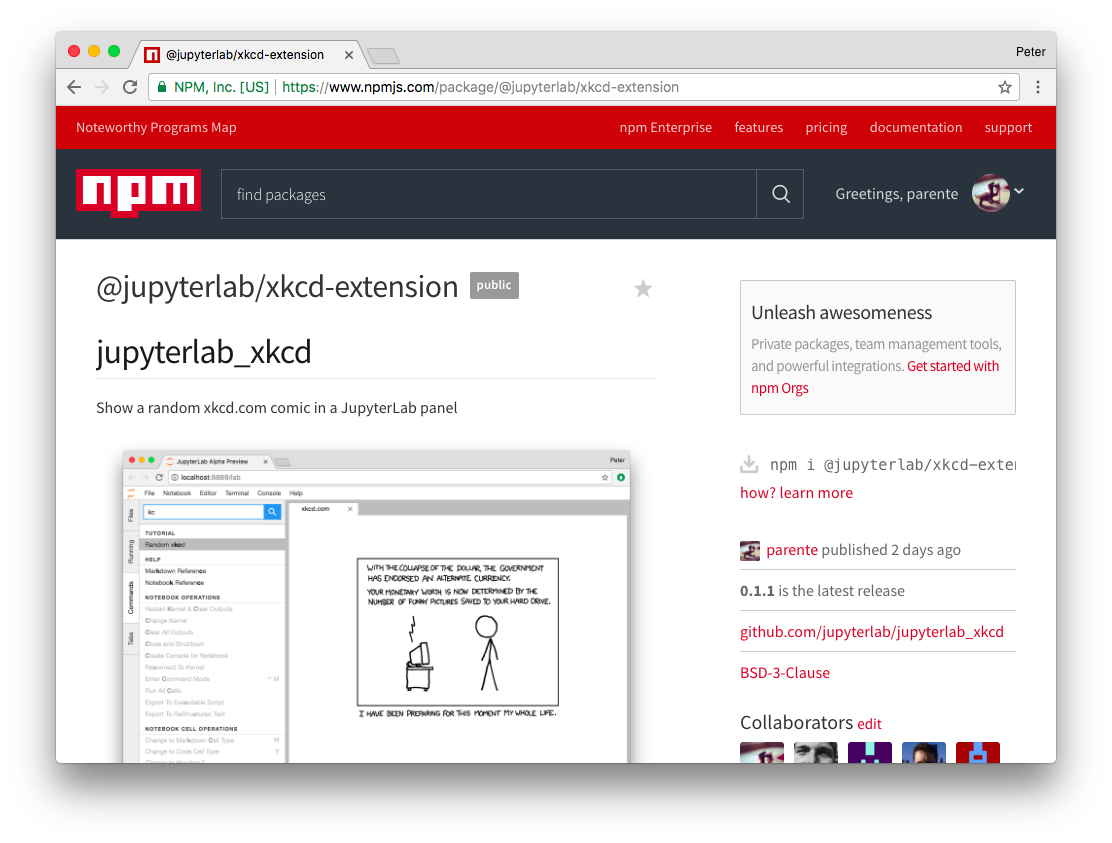
Task: Open the Noteworthy Programs Map link
Action: [x=156, y=128]
